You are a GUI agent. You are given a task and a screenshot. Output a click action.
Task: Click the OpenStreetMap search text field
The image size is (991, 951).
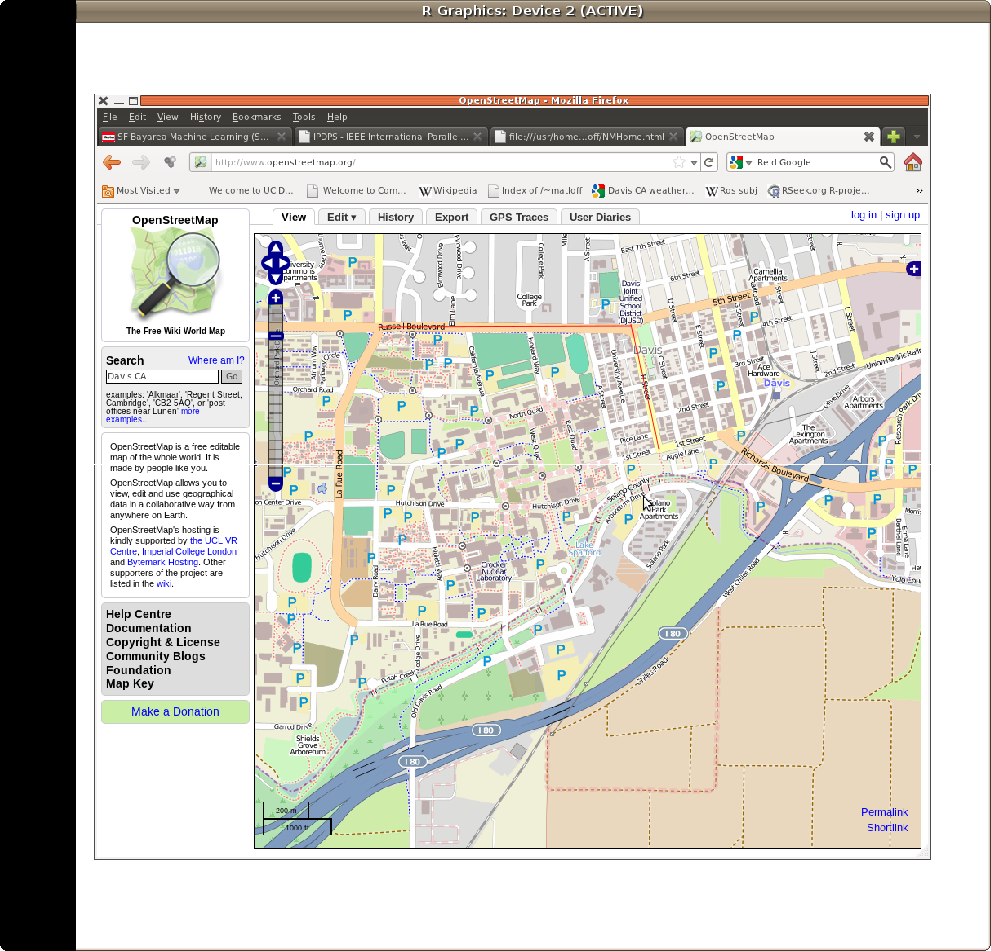point(162,377)
